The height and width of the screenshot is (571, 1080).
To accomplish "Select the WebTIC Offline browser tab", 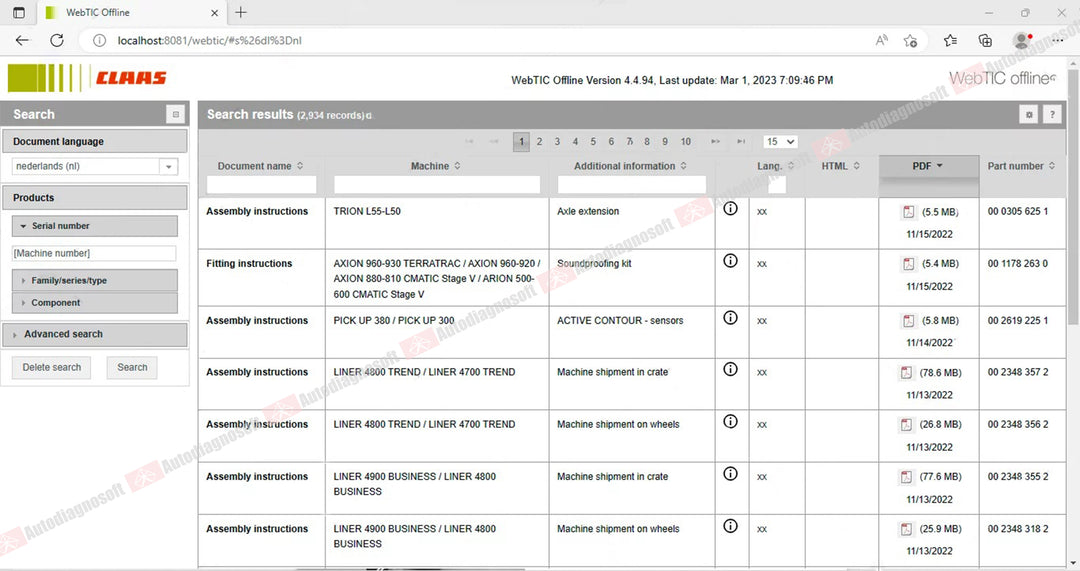I will click(131, 12).
